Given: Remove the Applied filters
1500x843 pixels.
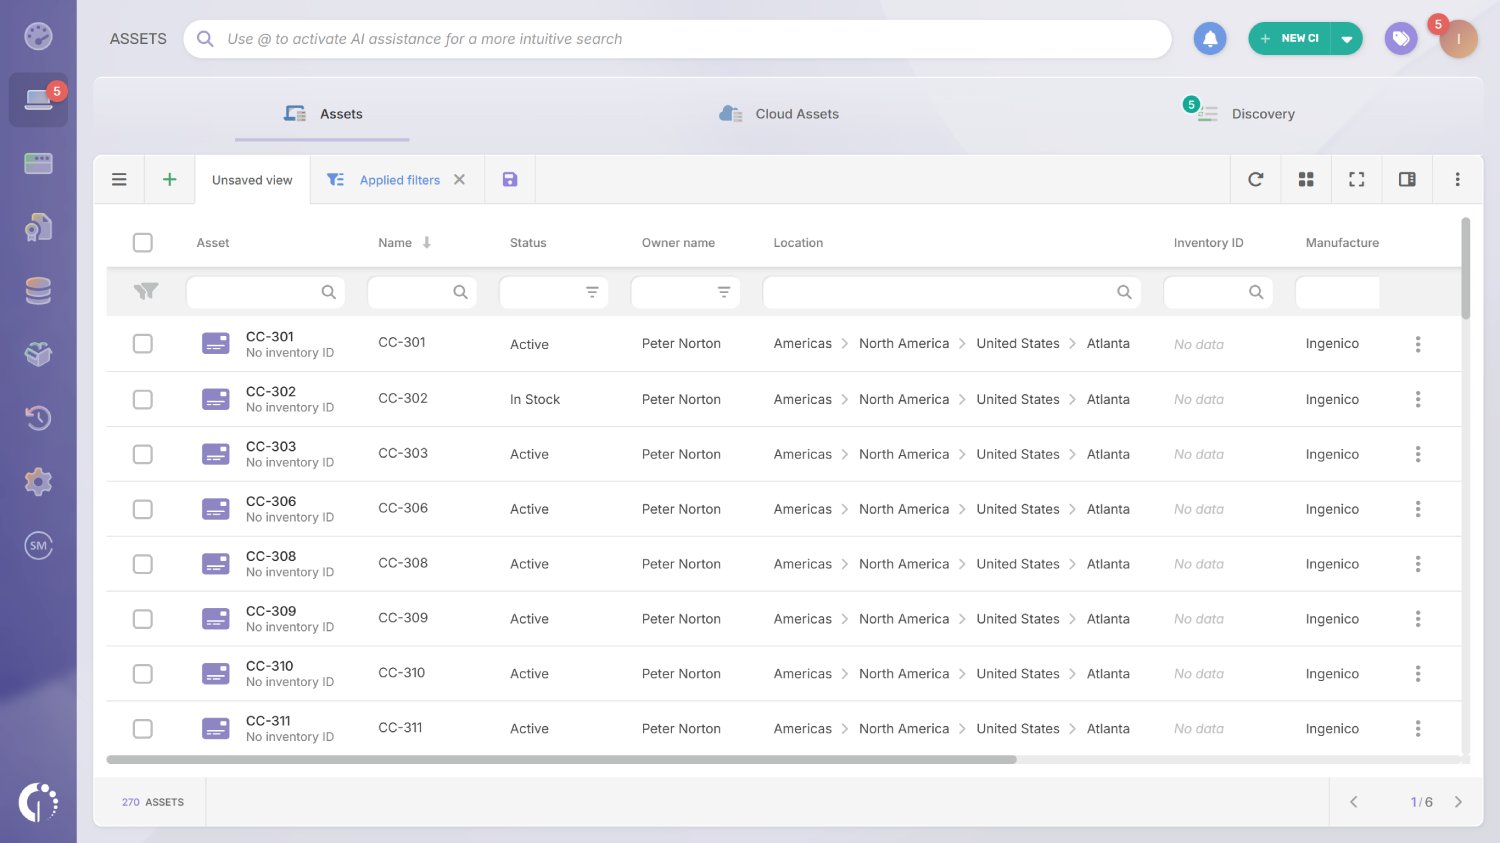Looking at the screenshot, I should (459, 179).
